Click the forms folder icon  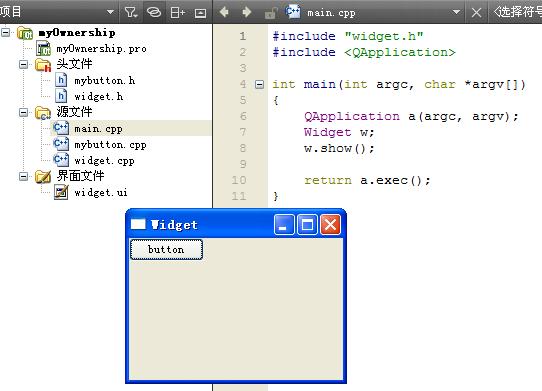[43, 177]
